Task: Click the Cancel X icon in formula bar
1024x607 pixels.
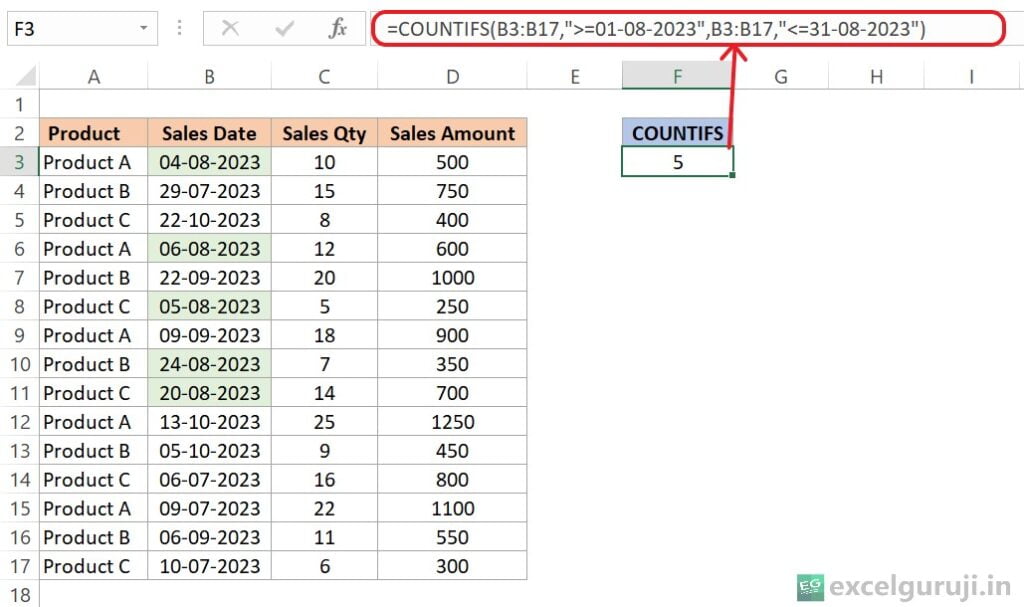Action: click(x=230, y=29)
